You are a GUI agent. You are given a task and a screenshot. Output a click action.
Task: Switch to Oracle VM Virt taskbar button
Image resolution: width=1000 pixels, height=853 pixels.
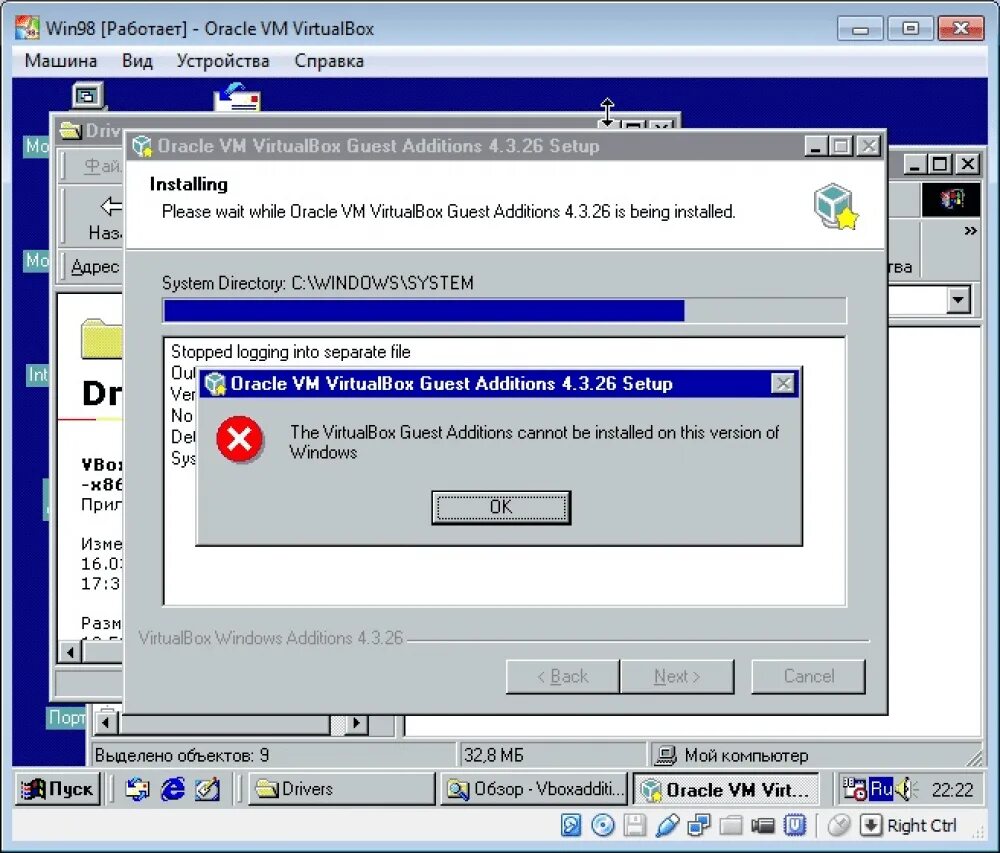[726, 790]
